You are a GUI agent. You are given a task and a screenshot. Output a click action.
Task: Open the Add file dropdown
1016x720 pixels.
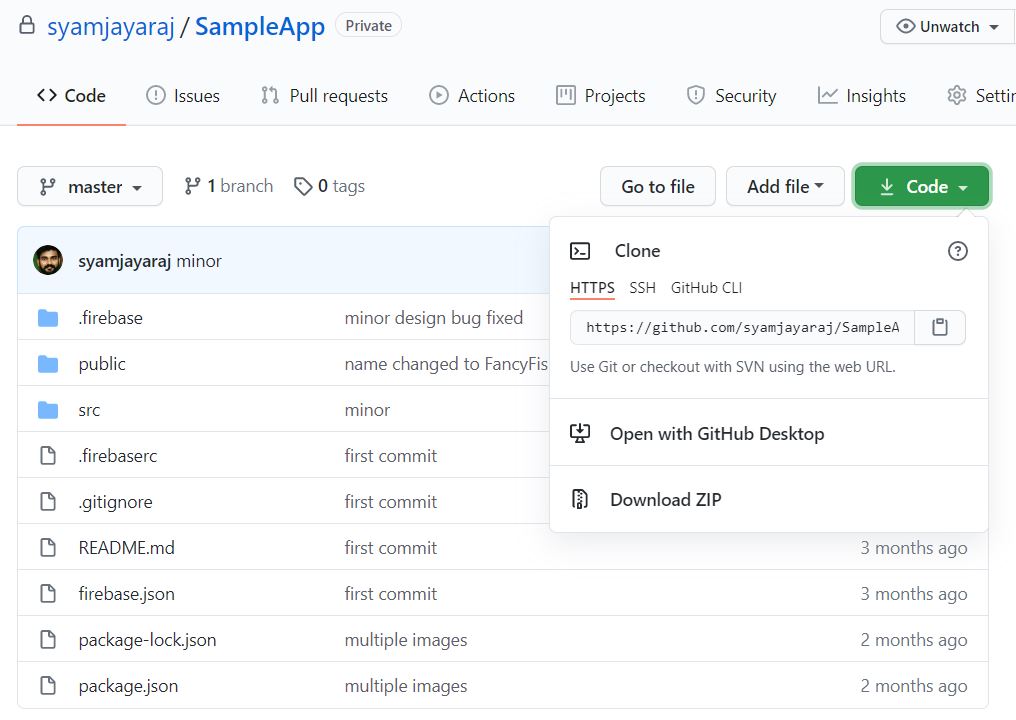(785, 186)
